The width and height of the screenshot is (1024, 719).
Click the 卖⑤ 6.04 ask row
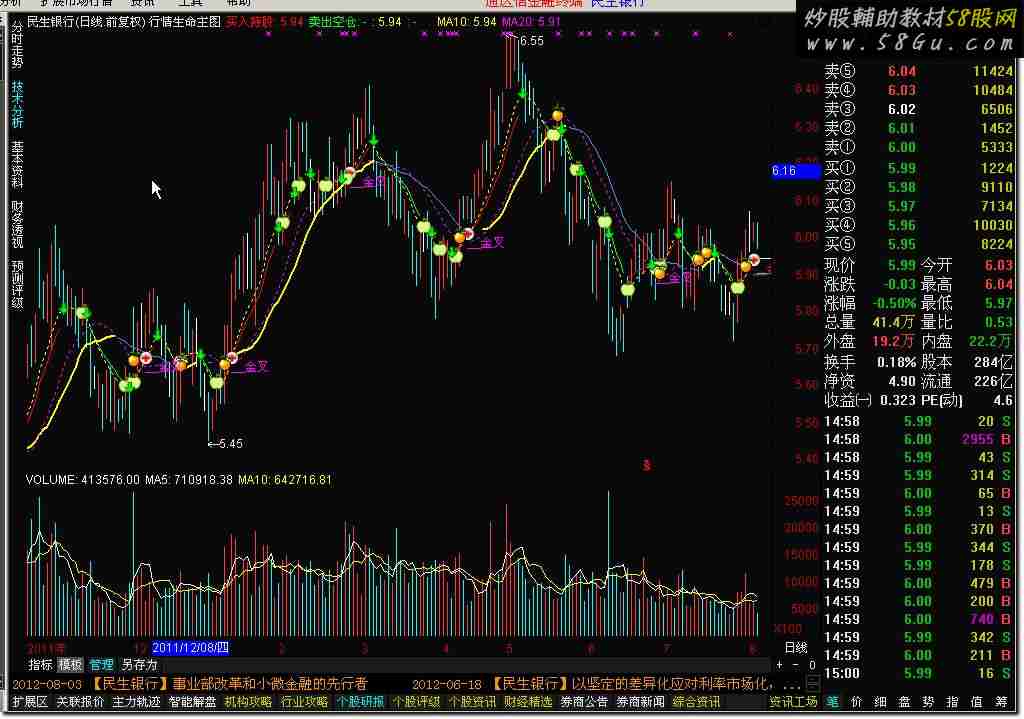918,71
